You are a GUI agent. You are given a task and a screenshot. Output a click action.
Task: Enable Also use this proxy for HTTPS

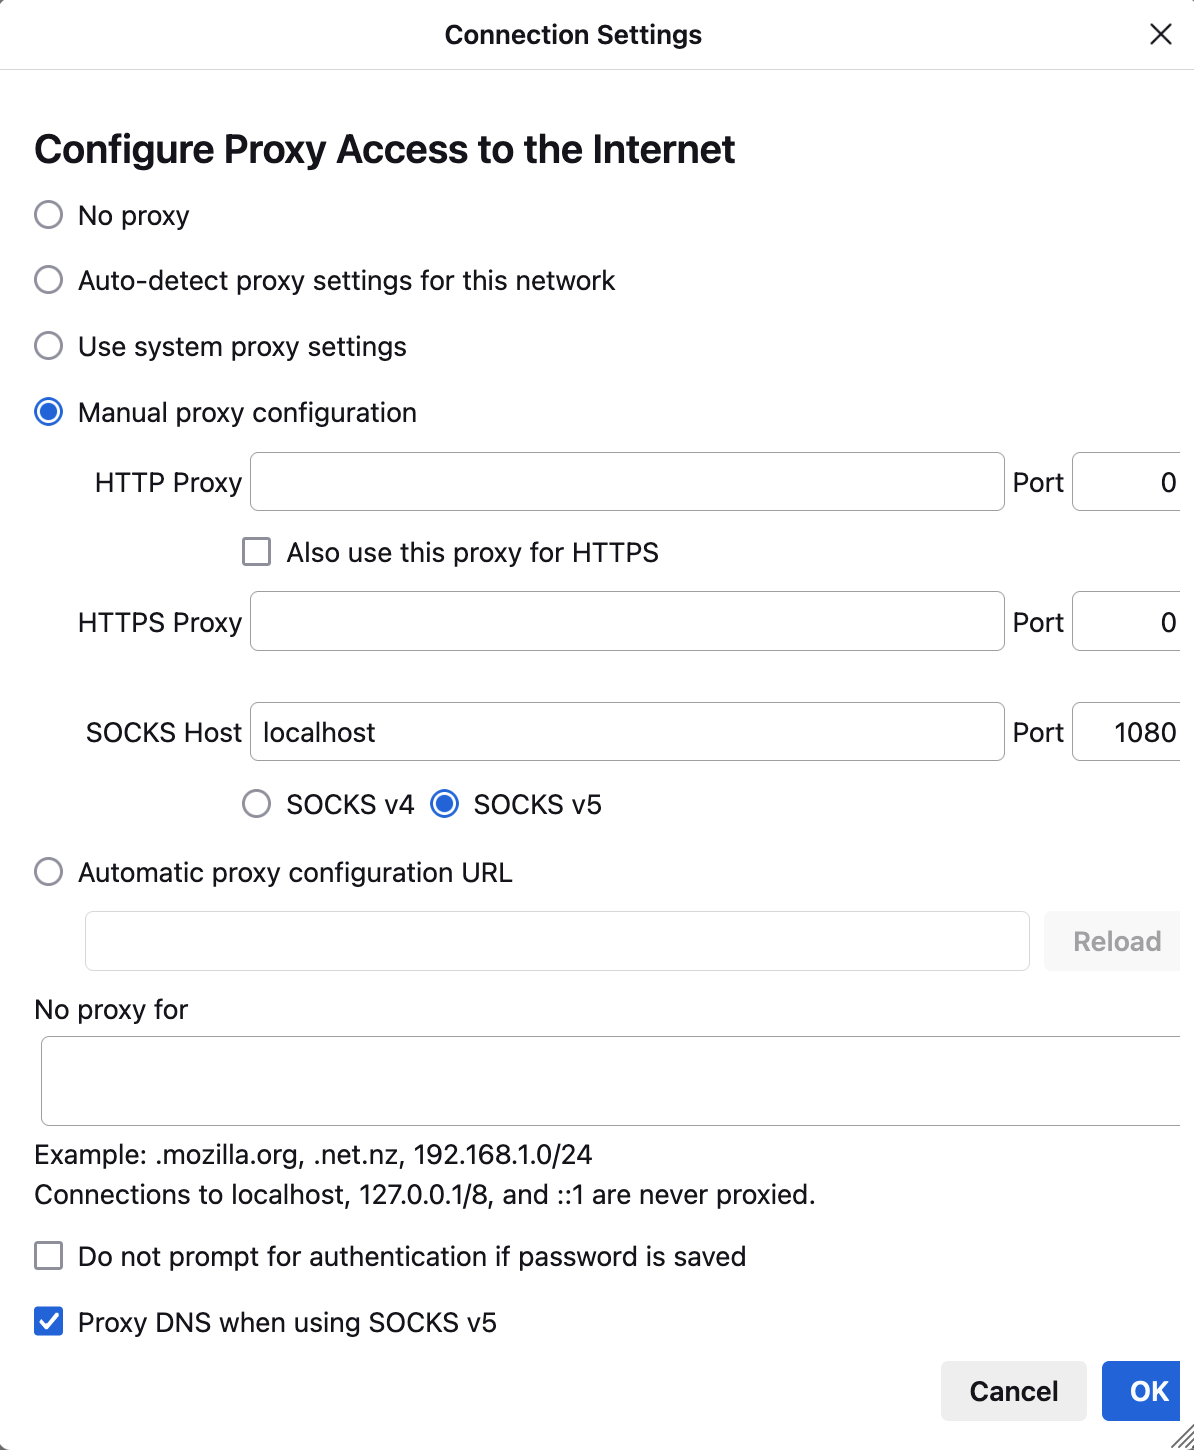coord(257,552)
